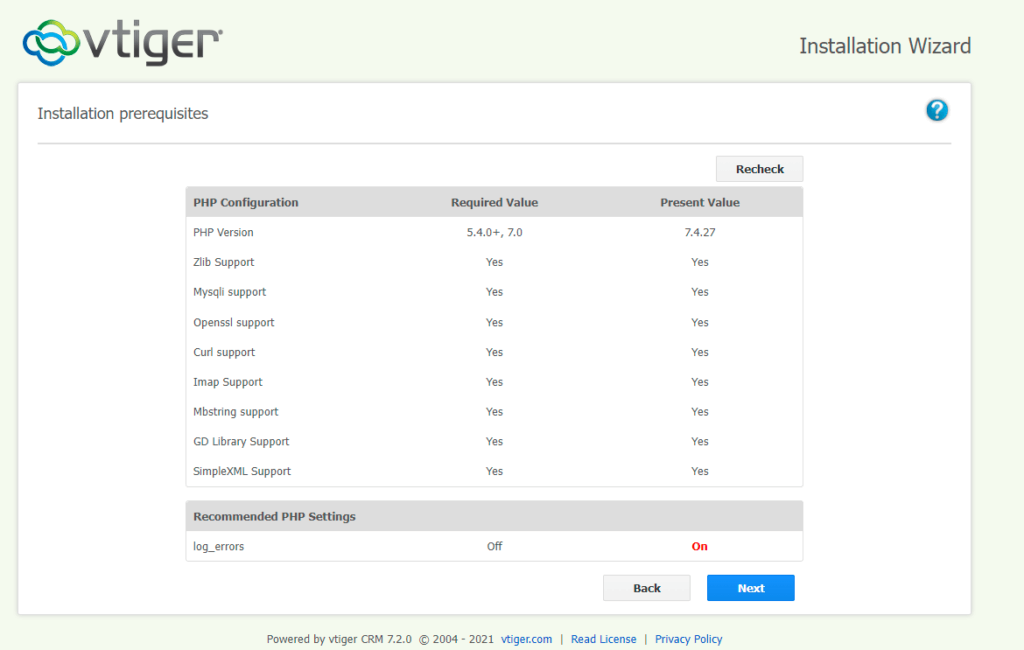Select the SimpleXML Support label
This screenshot has width=1024, height=650.
point(242,471)
